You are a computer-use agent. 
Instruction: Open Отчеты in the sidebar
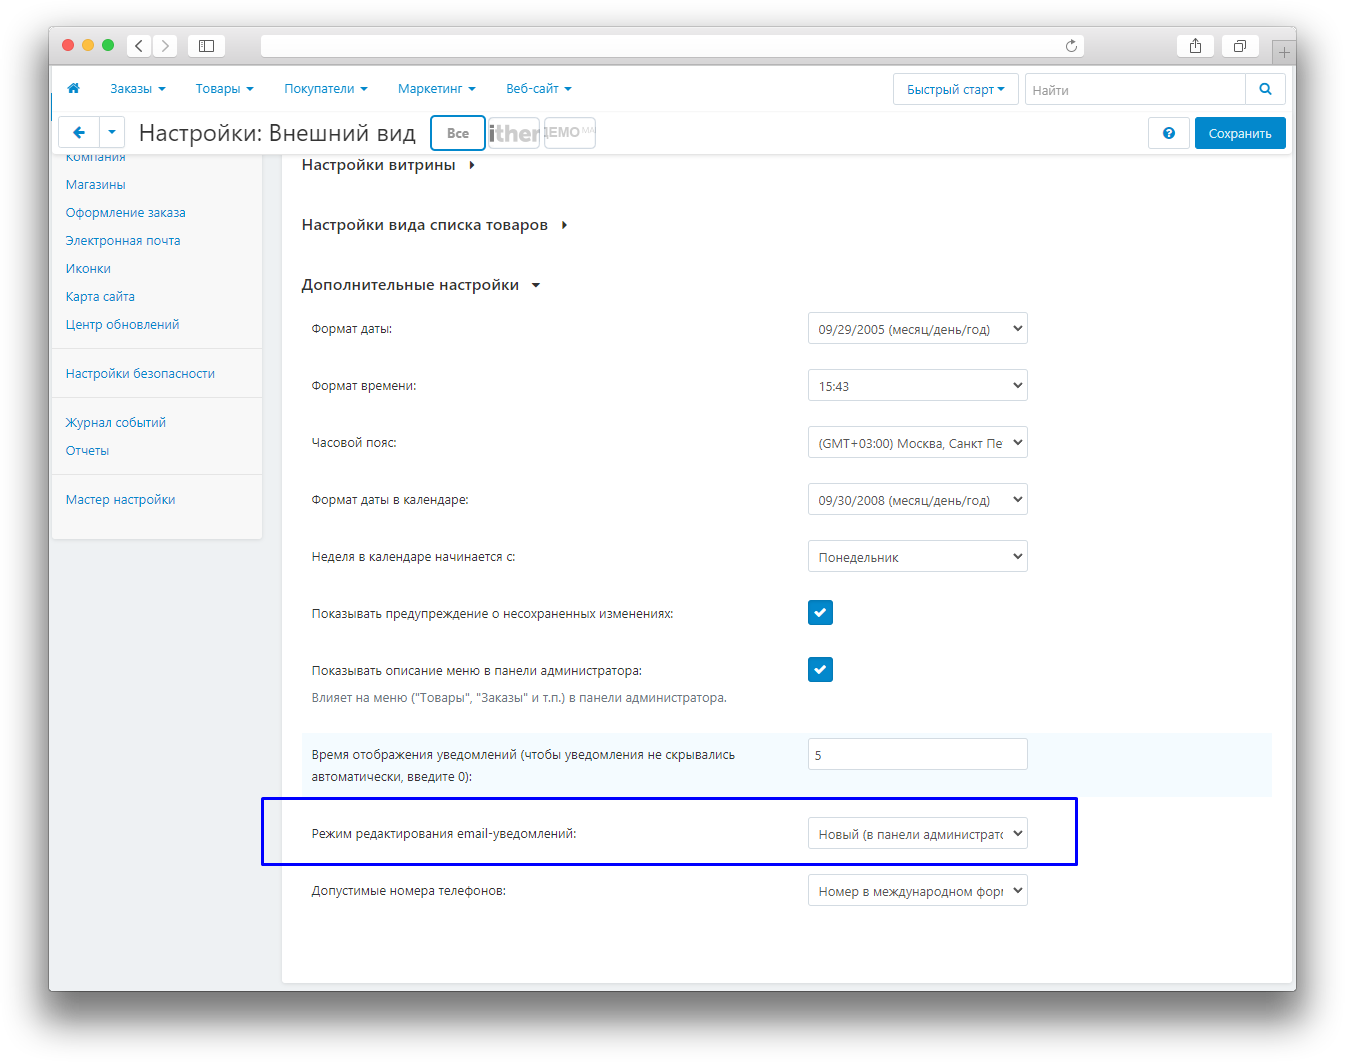click(x=88, y=451)
